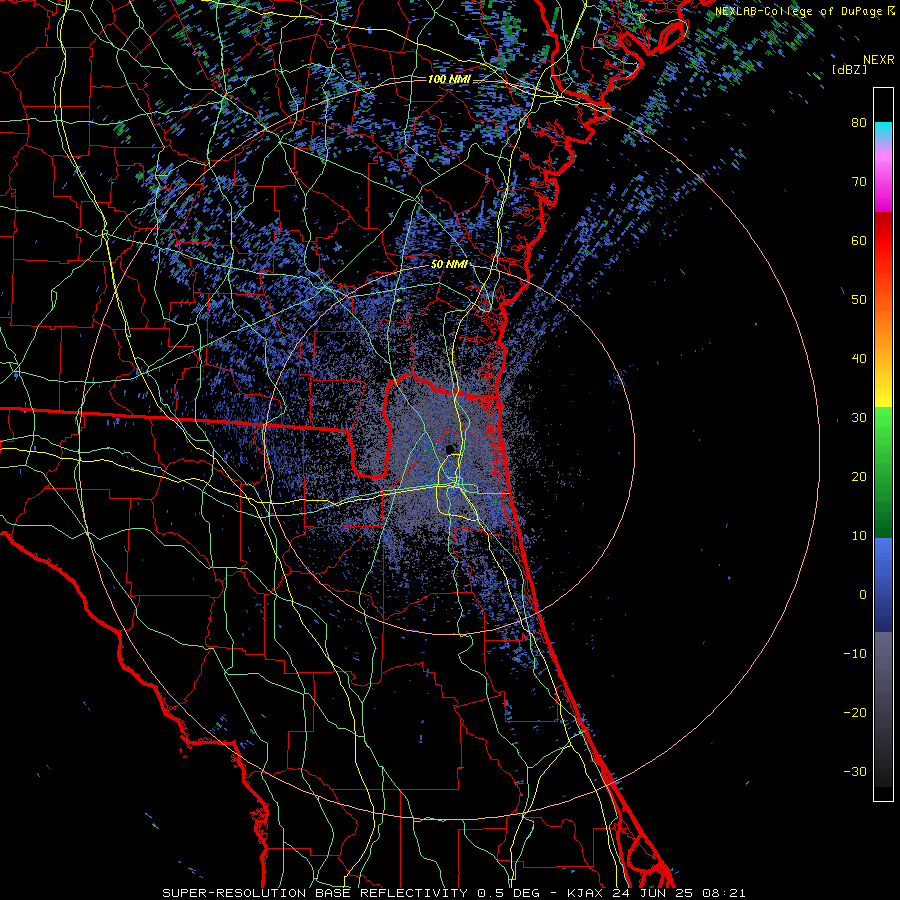This screenshot has width=900, height=900.
Task: Click the 20 value on the dBZ scale
Action: click(x=859, y=477)
